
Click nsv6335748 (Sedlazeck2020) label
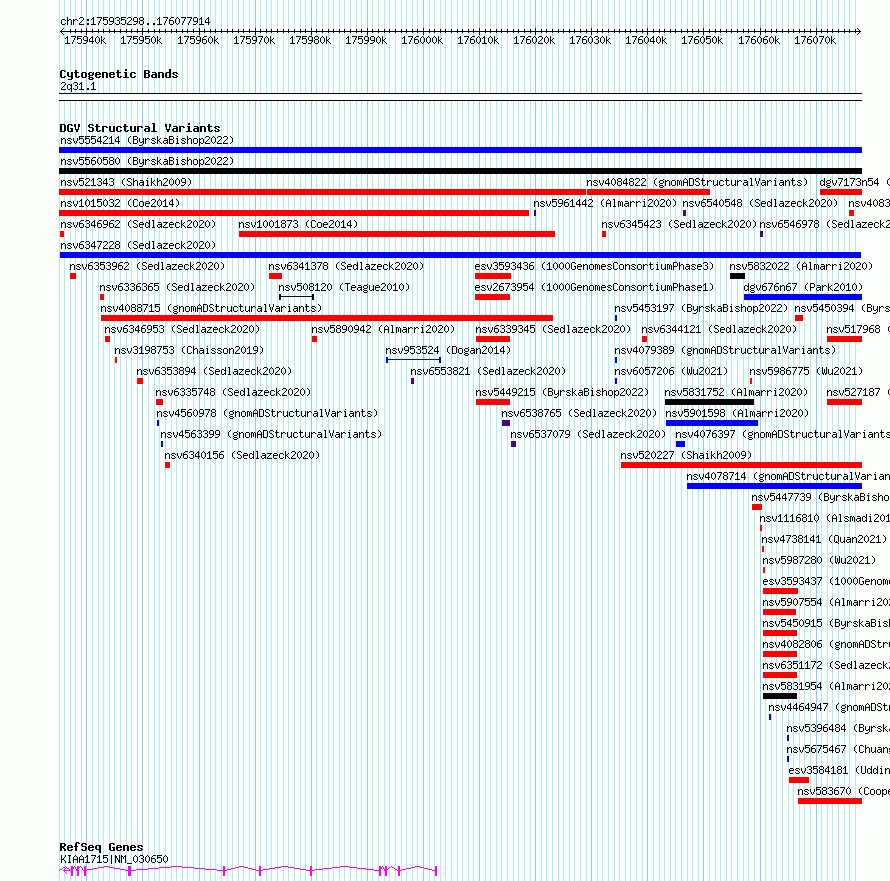233,392
